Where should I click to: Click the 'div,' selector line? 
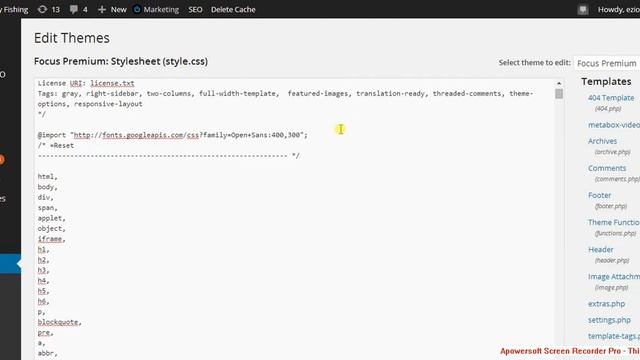pos(45,198)
